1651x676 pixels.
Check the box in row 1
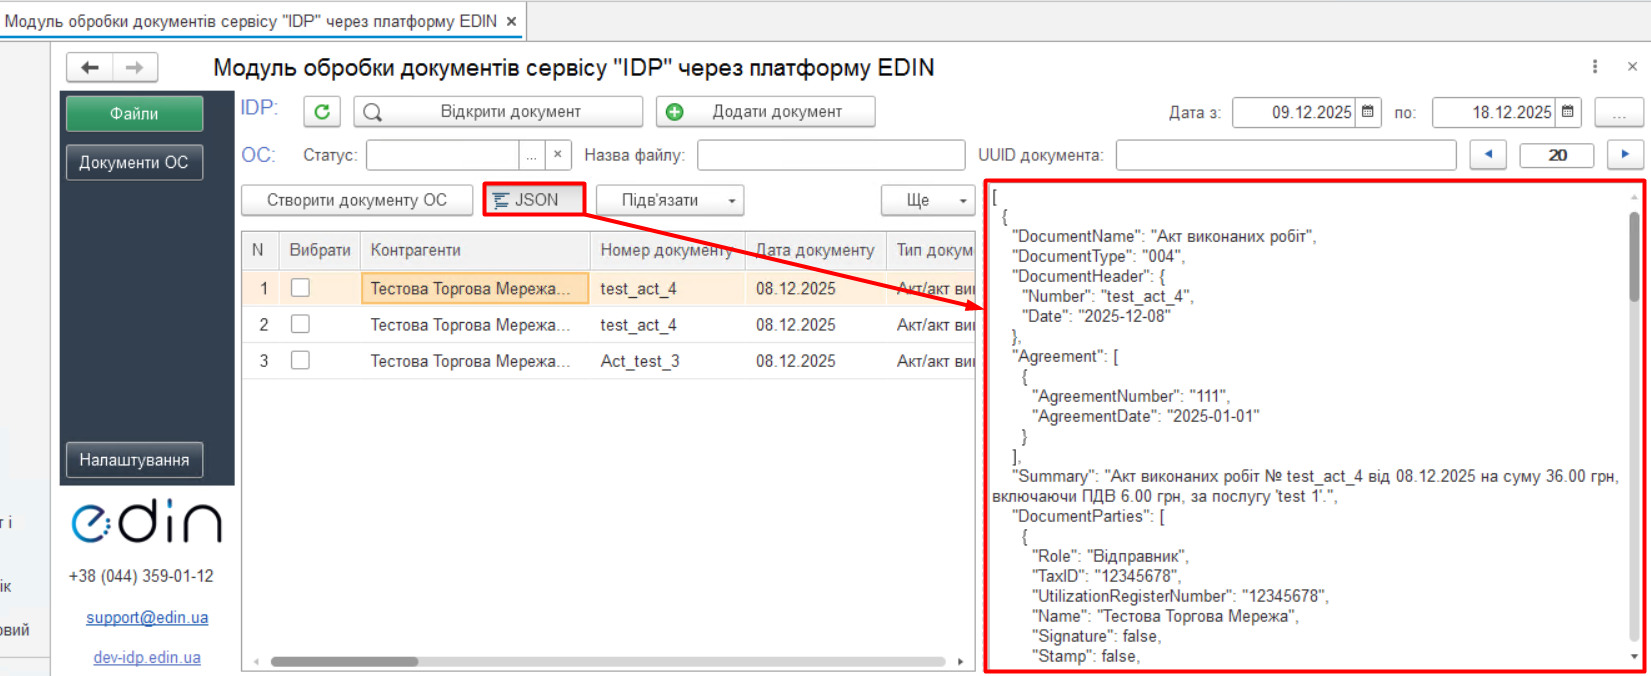tap(300, 288)
